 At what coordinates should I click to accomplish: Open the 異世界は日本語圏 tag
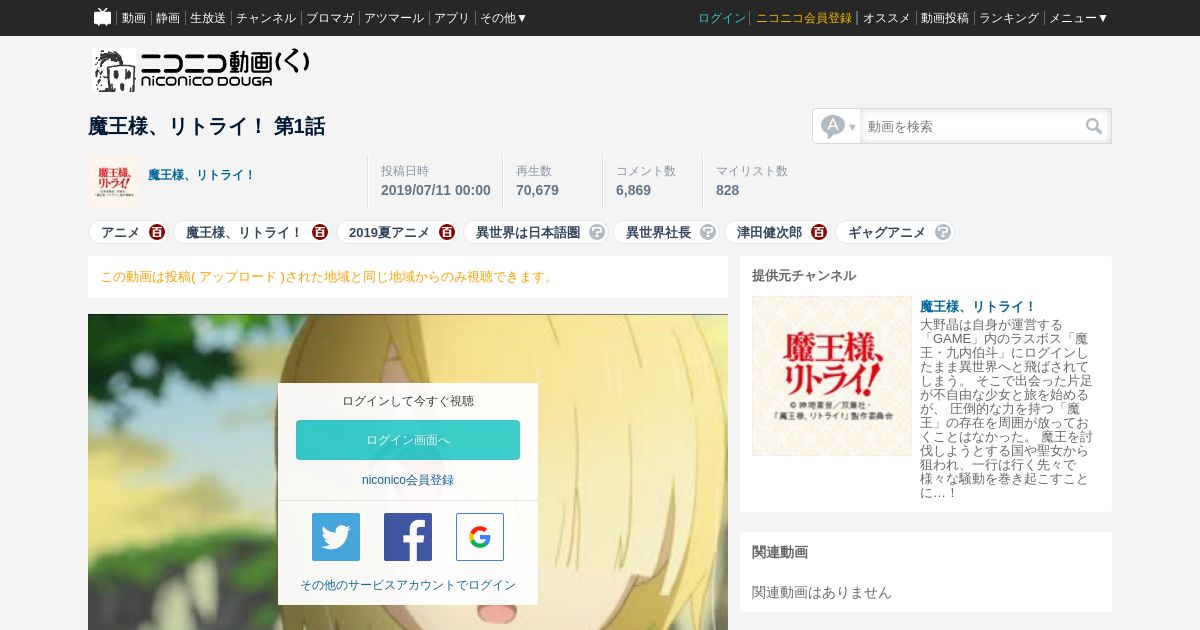528,232
